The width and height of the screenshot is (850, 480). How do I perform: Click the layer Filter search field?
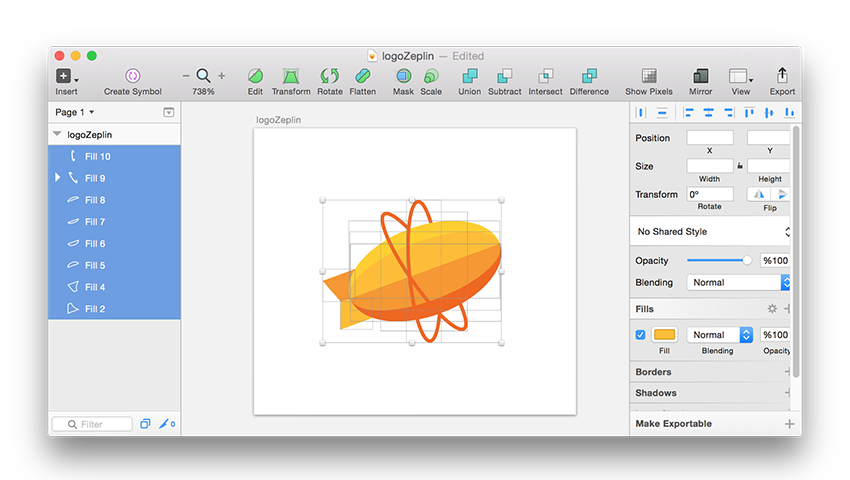92,424
